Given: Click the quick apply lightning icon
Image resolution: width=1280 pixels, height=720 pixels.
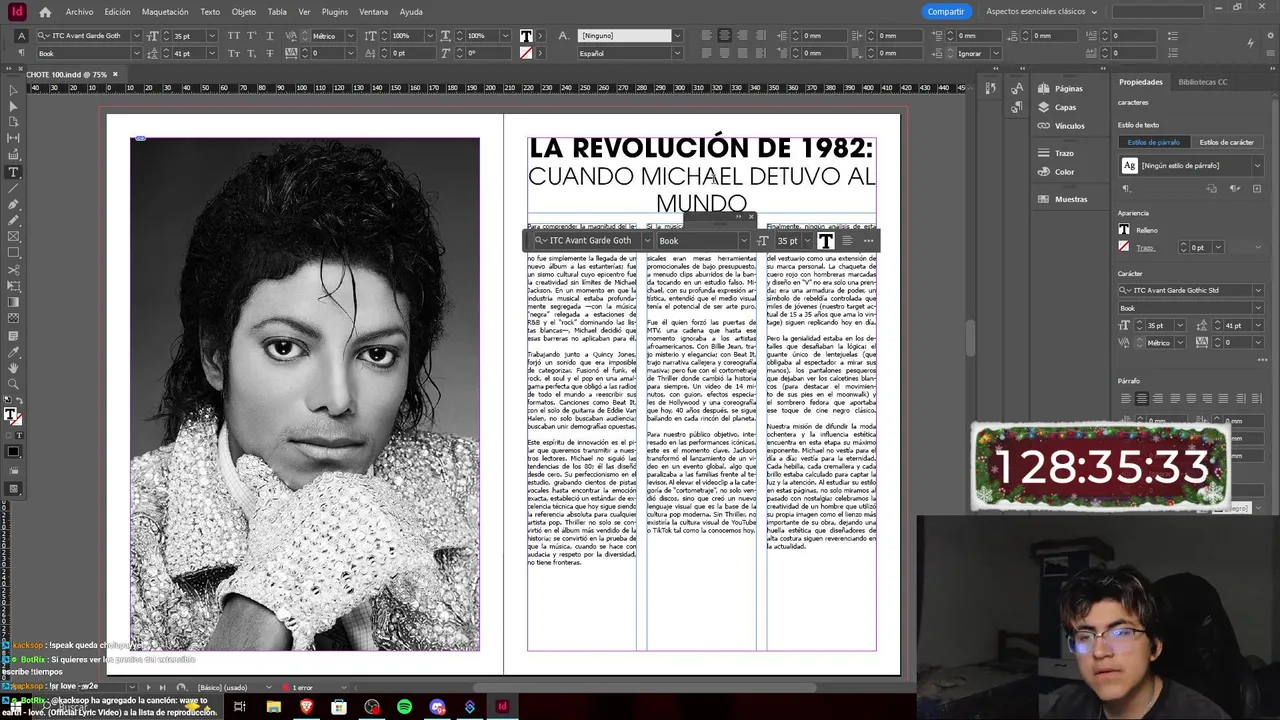Looking at the screenshot, I should click(x=1251, y=43).
